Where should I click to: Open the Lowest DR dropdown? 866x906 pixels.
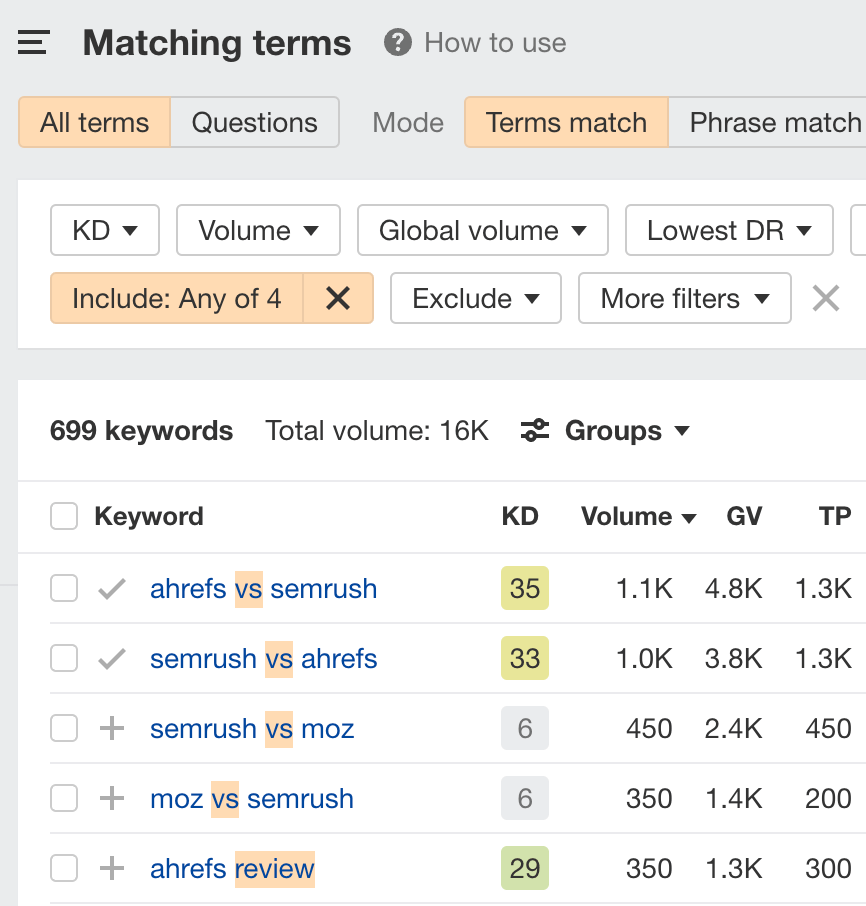tap(729, 230)
